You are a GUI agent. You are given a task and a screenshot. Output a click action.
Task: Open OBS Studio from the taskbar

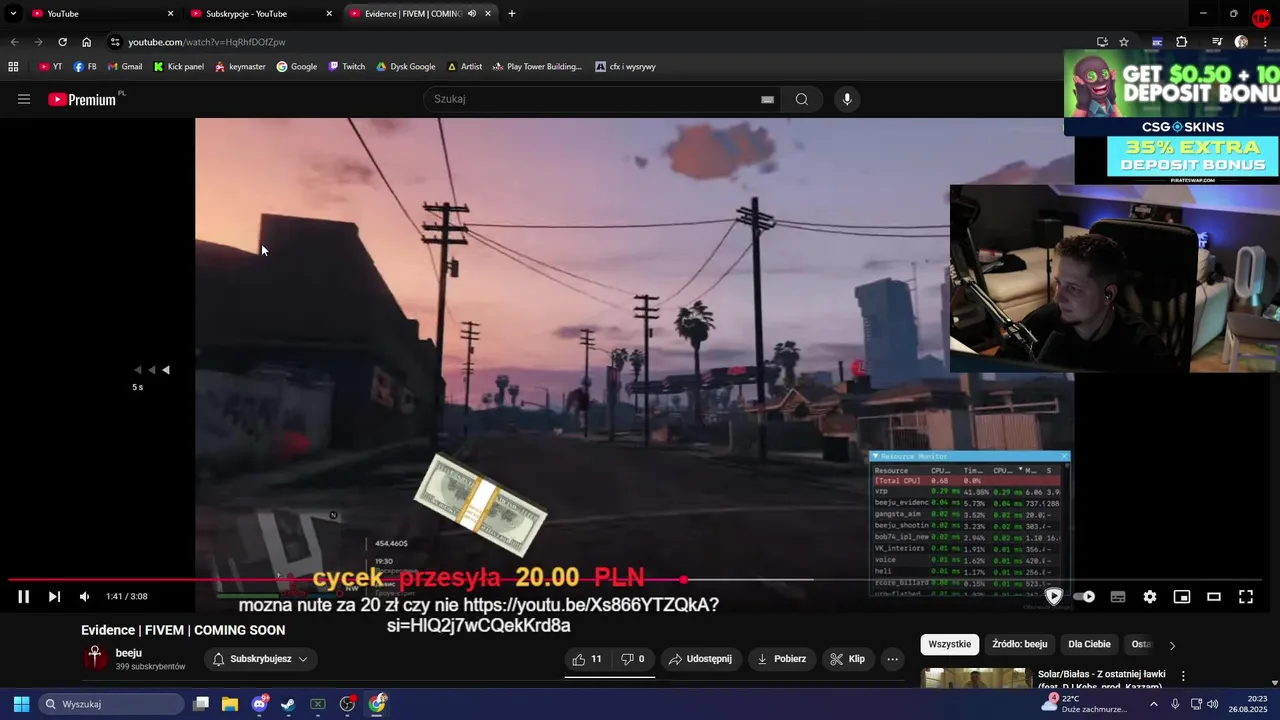coord(347,704)
